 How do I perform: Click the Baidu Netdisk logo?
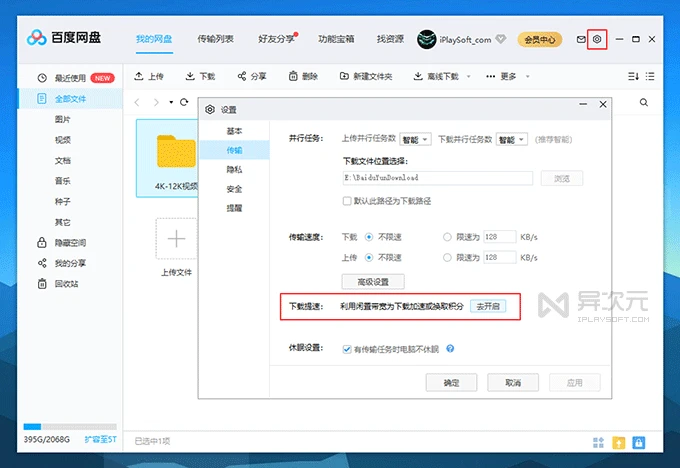64,38
